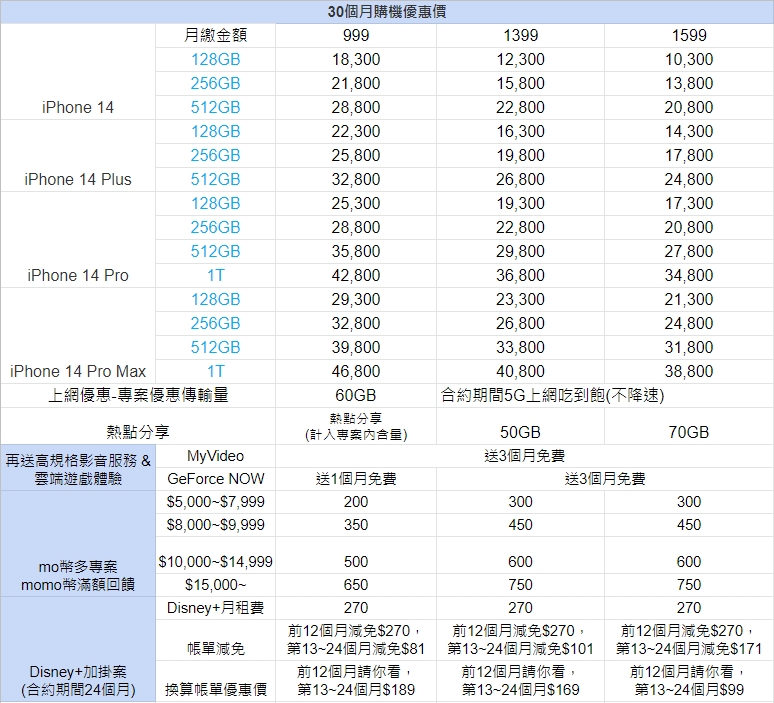The height and width of the screenshot is (703, 774).
Task: Click the $5,000~$7,999 range cell
Action: pos(215,502)
